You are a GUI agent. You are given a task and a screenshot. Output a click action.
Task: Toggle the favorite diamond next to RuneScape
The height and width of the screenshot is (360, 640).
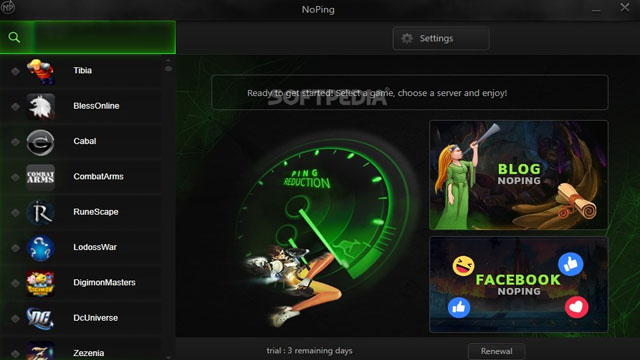click(15, 212)
